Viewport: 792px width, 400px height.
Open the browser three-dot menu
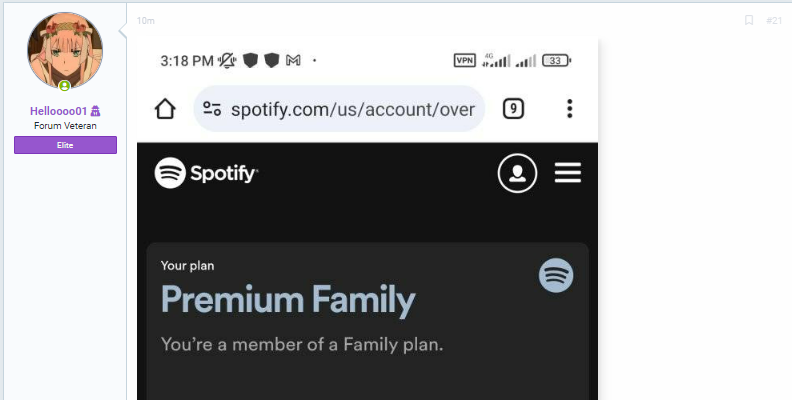tap(569, 109)
